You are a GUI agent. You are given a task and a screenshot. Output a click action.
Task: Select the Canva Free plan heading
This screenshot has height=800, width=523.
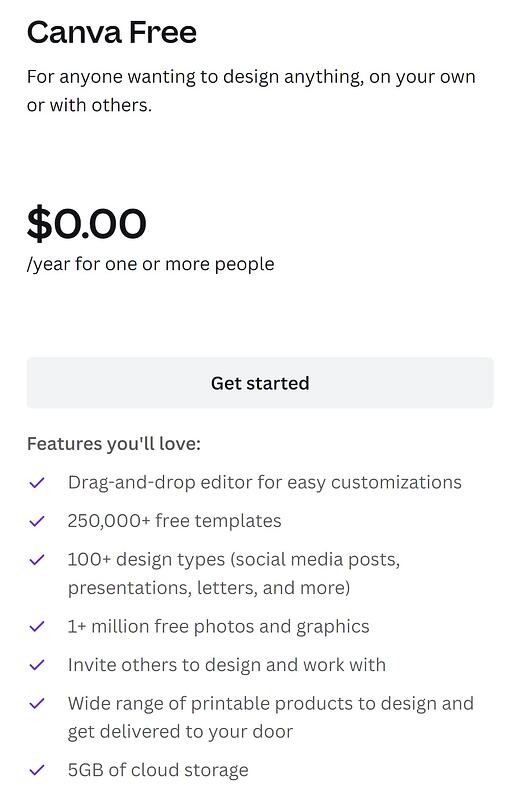tap(112, 32)
